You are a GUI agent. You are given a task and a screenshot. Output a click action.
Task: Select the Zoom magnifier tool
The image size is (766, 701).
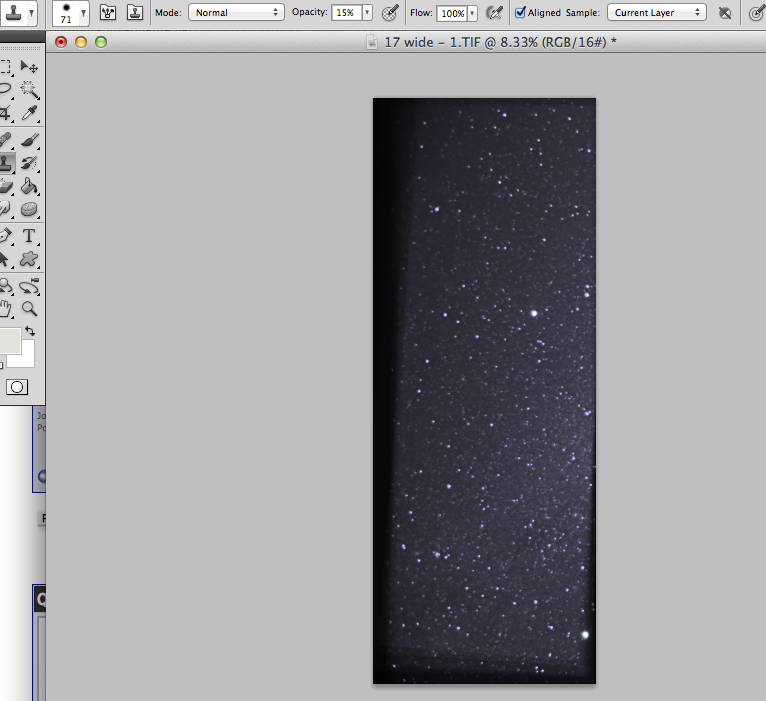click(x=29, y=309)
